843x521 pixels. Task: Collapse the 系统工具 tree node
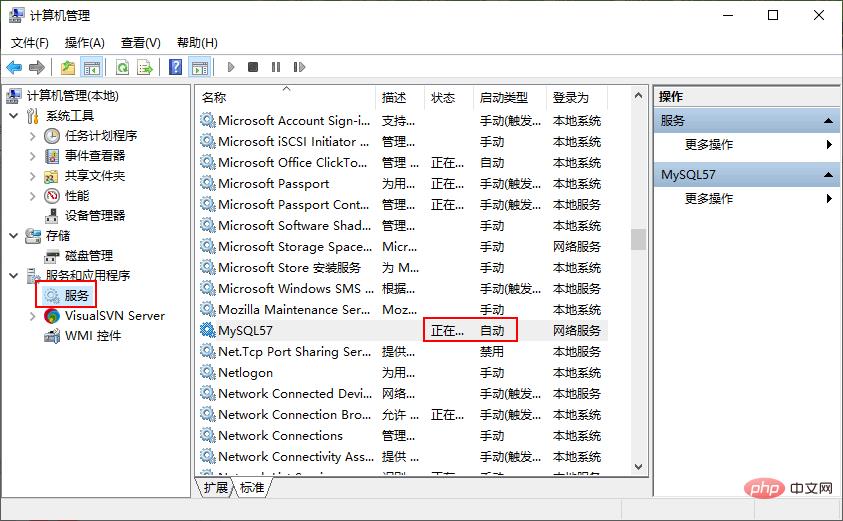click(14, 116)
